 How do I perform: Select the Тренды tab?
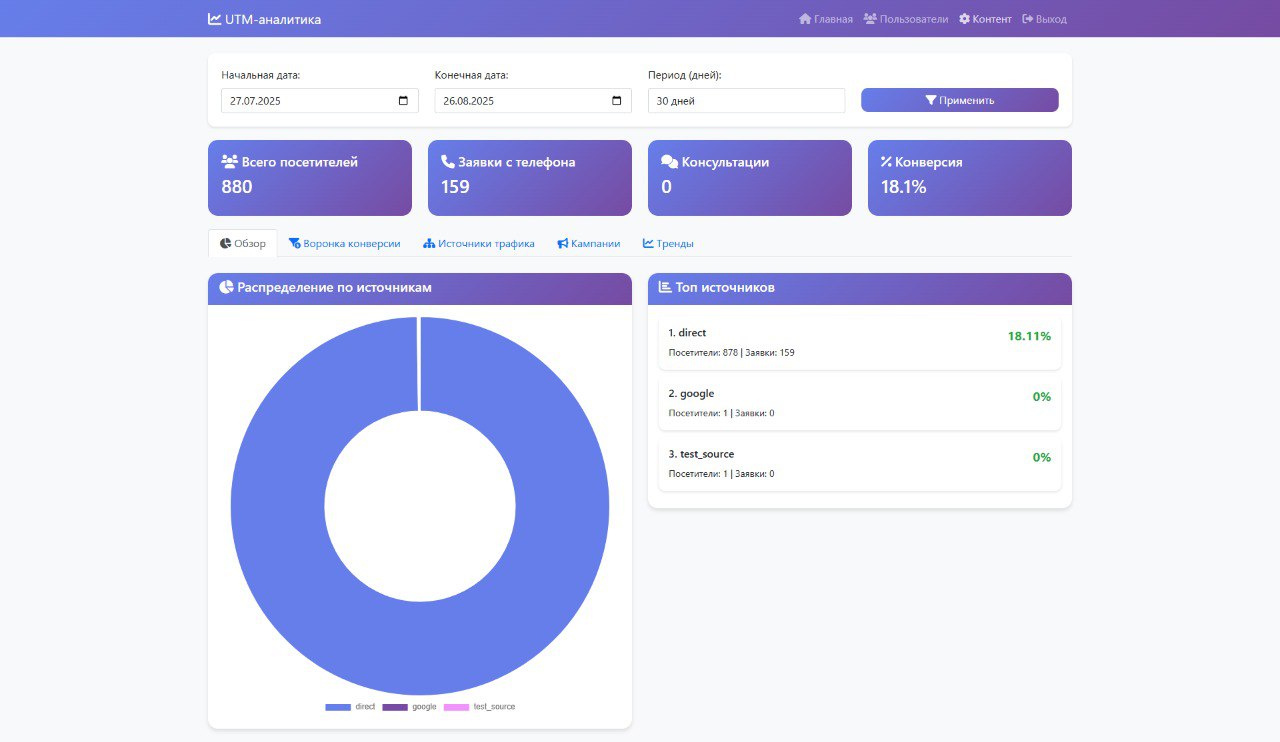pos(668,243)
